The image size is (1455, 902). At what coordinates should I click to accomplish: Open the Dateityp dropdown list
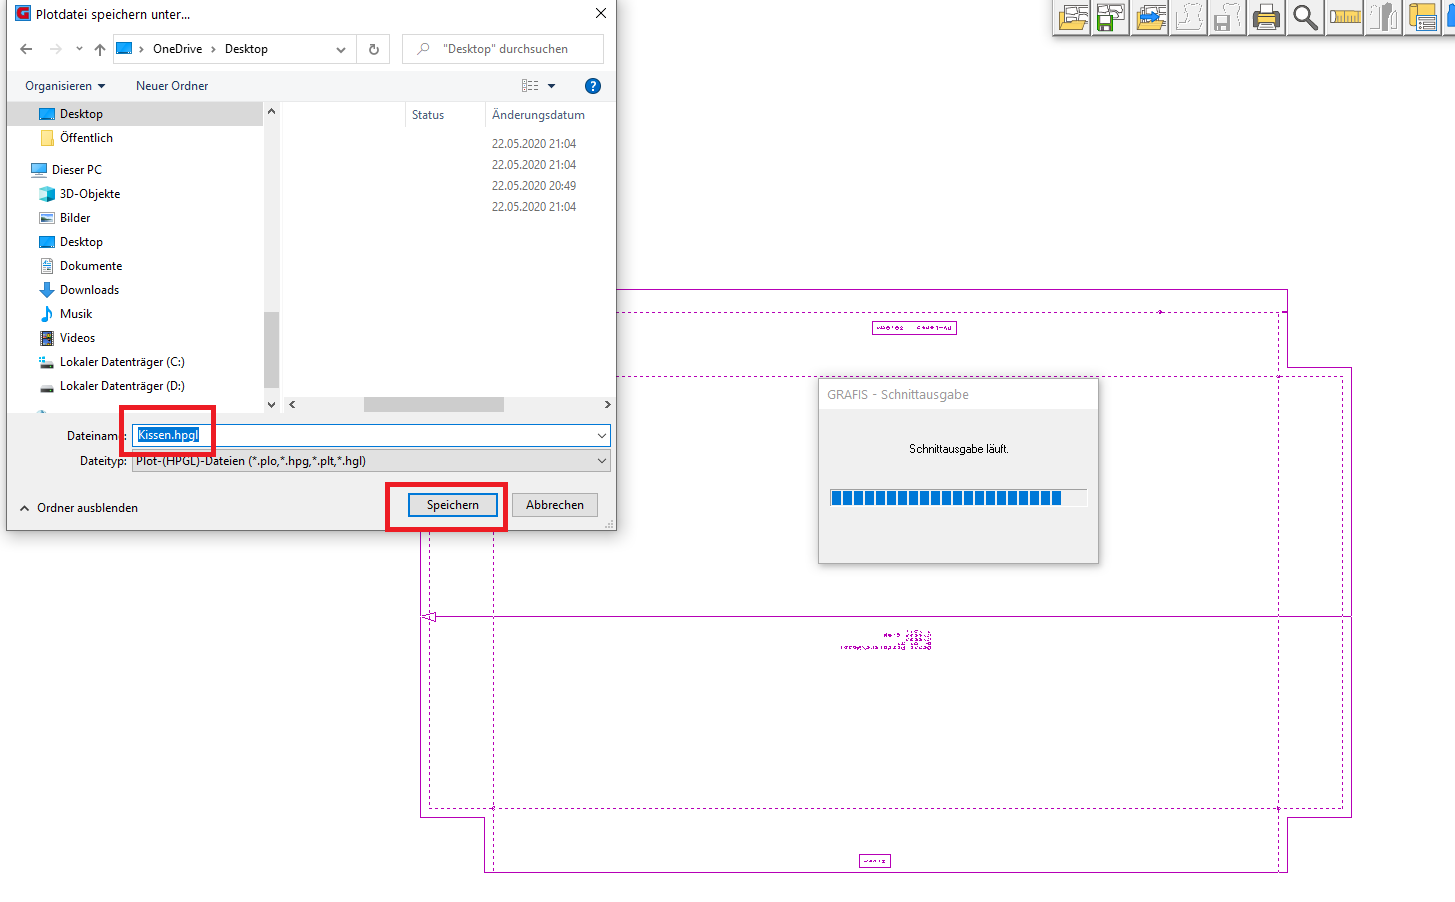[x=601, y=461]
